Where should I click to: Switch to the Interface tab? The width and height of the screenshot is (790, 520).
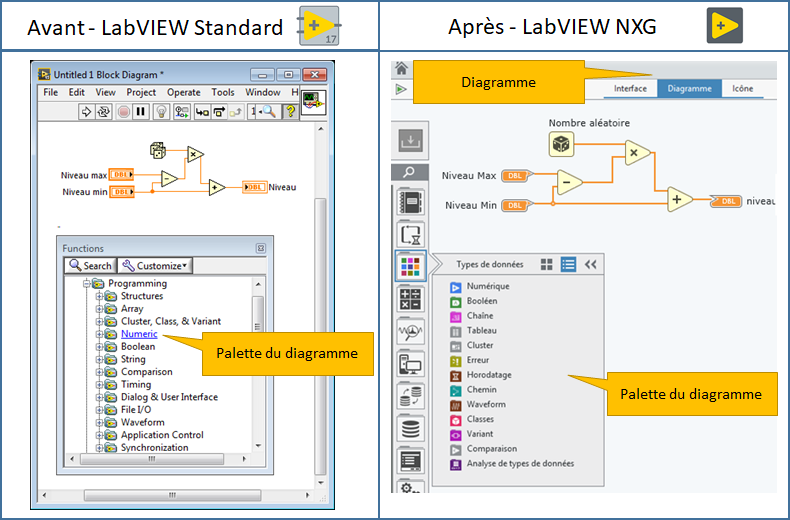(630, 88)
